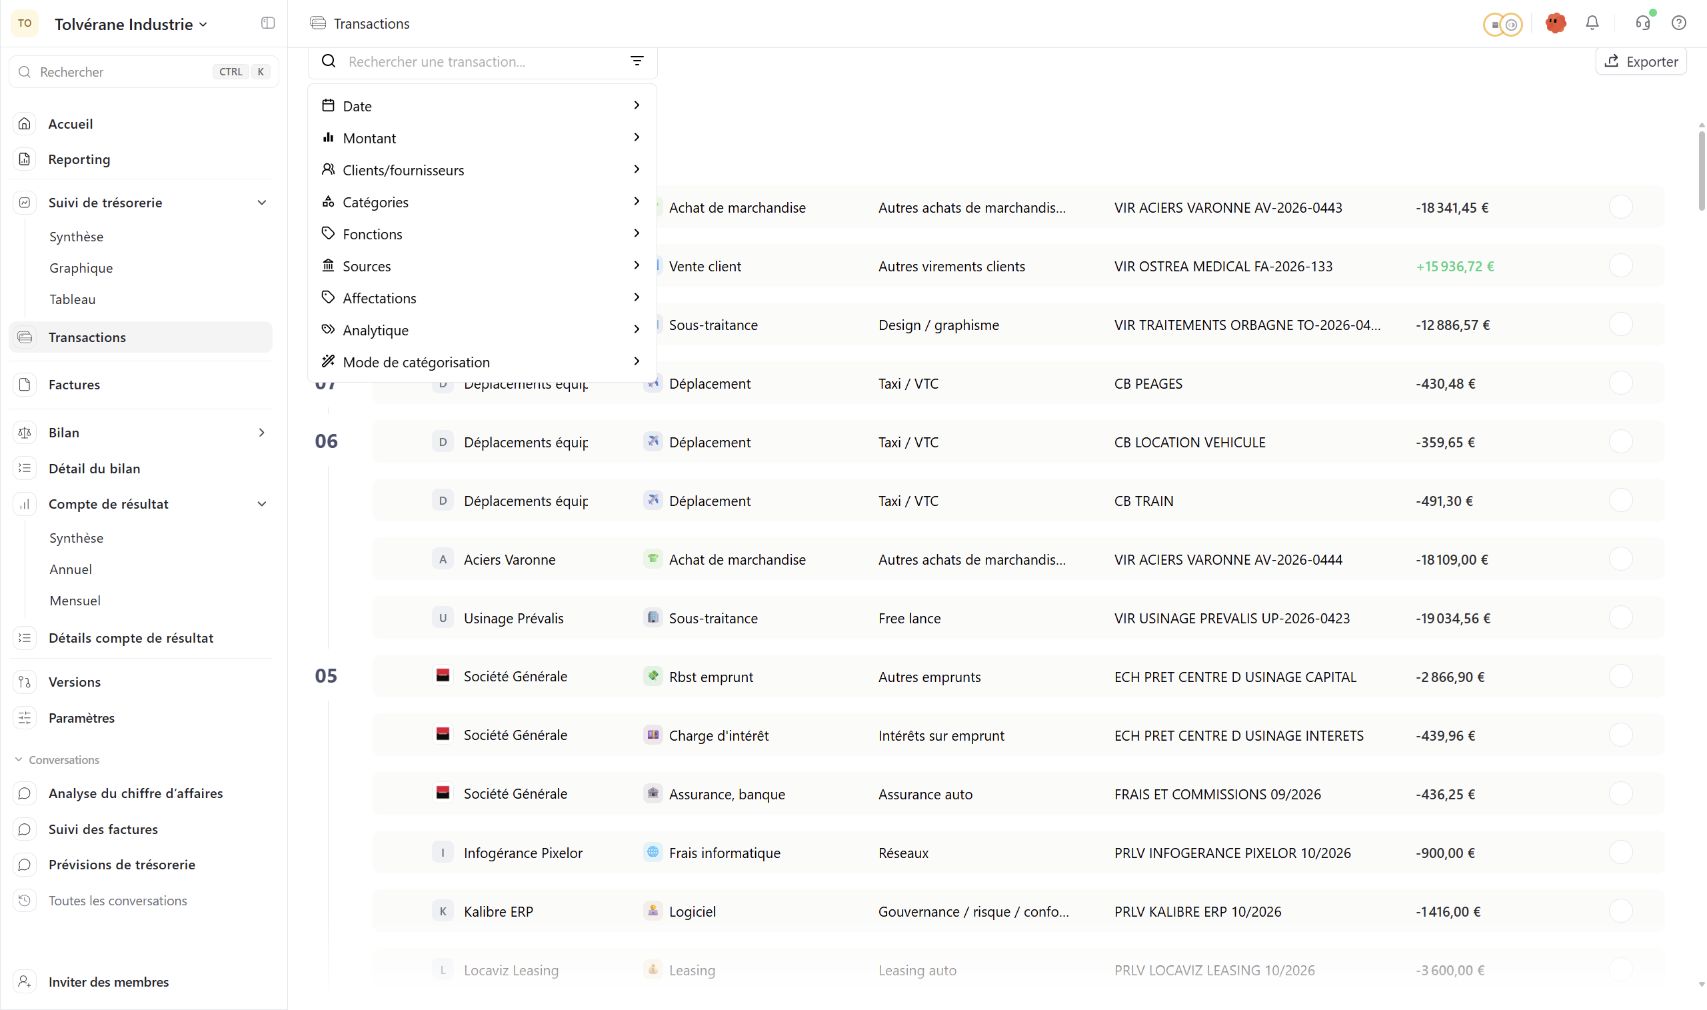Click the Versions branch icon
This screenshot has height=1010, width=1707.
pyautogui.click(x=25, y=682)
